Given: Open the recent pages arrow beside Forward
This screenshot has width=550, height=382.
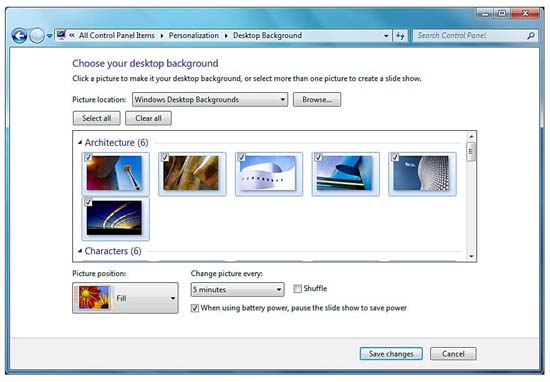Looking at the screenshot, I should pyautogui.click(x=49, y=36).
